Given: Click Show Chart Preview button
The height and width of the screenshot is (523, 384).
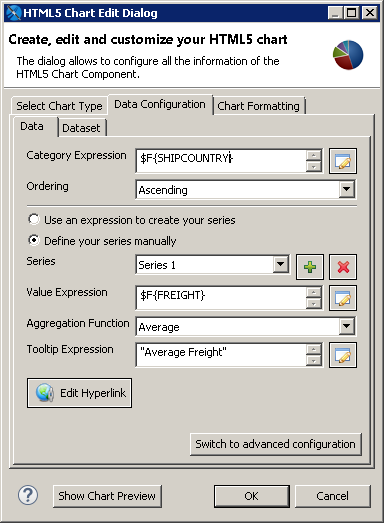Looking at the screenshot, I should 107,496.
